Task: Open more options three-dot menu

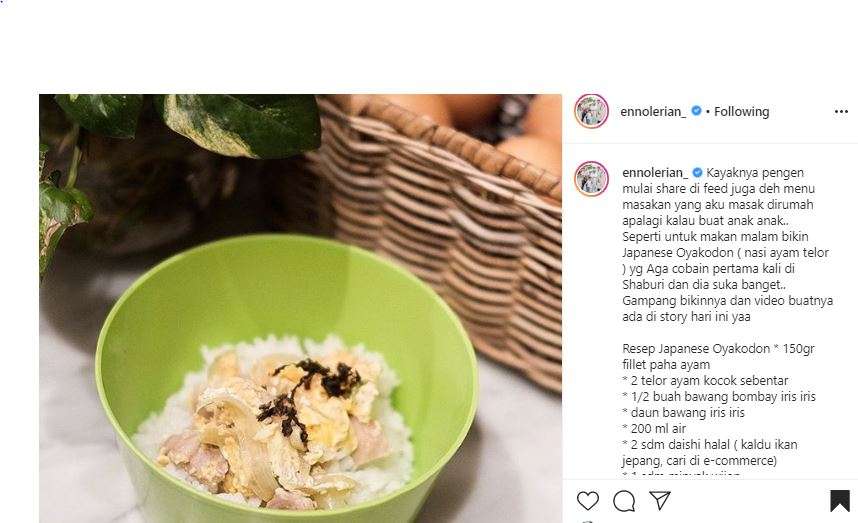Action: (841, 112)
